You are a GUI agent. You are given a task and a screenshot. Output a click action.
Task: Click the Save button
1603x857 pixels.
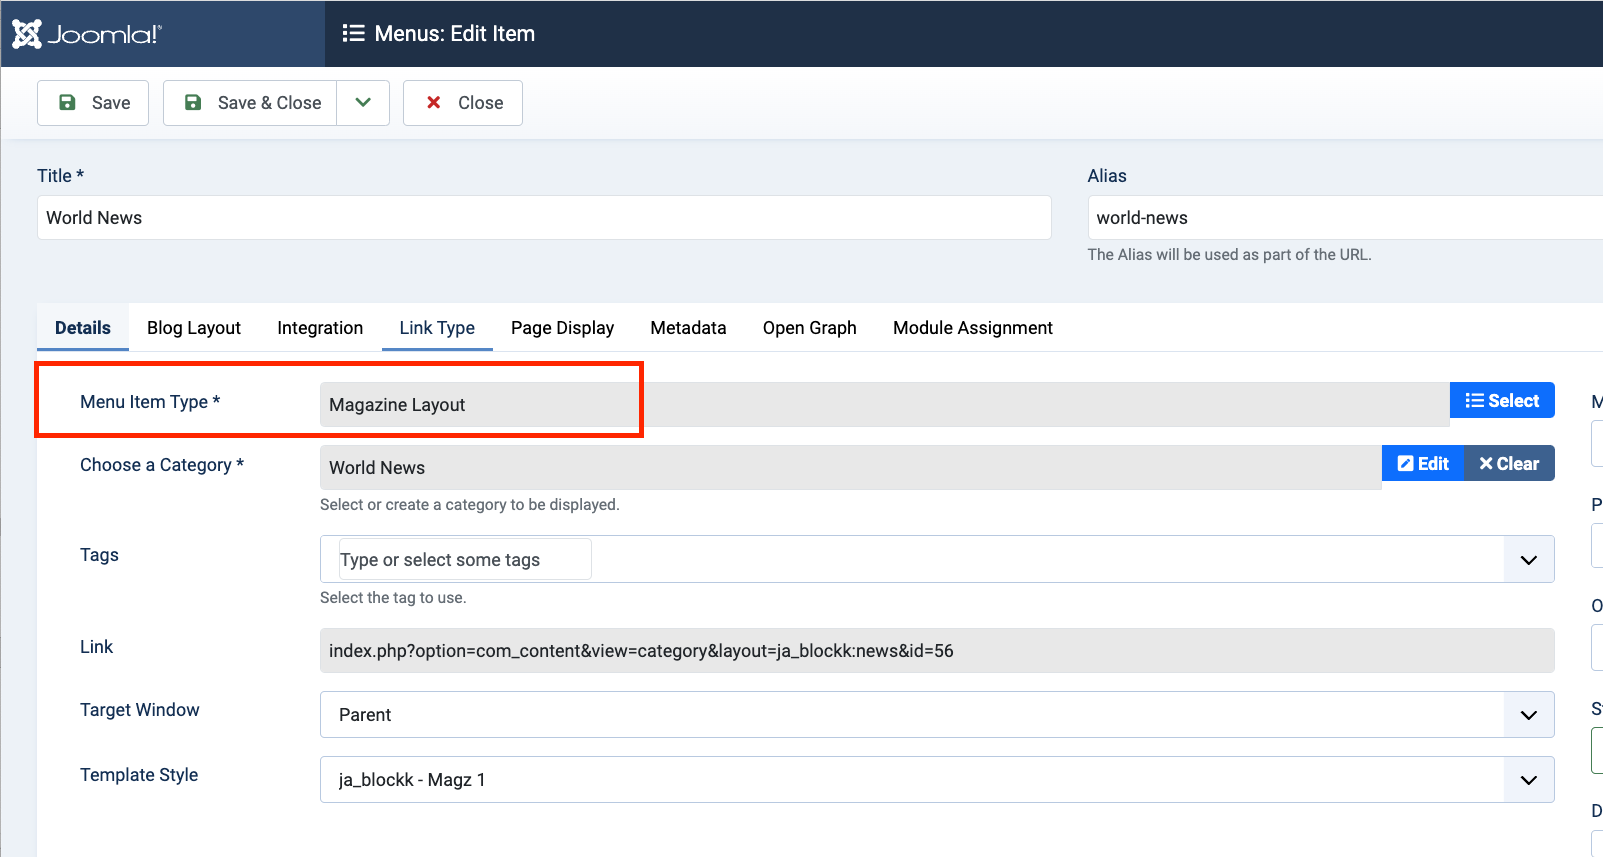pyautogui.click(x=93, y=103)
